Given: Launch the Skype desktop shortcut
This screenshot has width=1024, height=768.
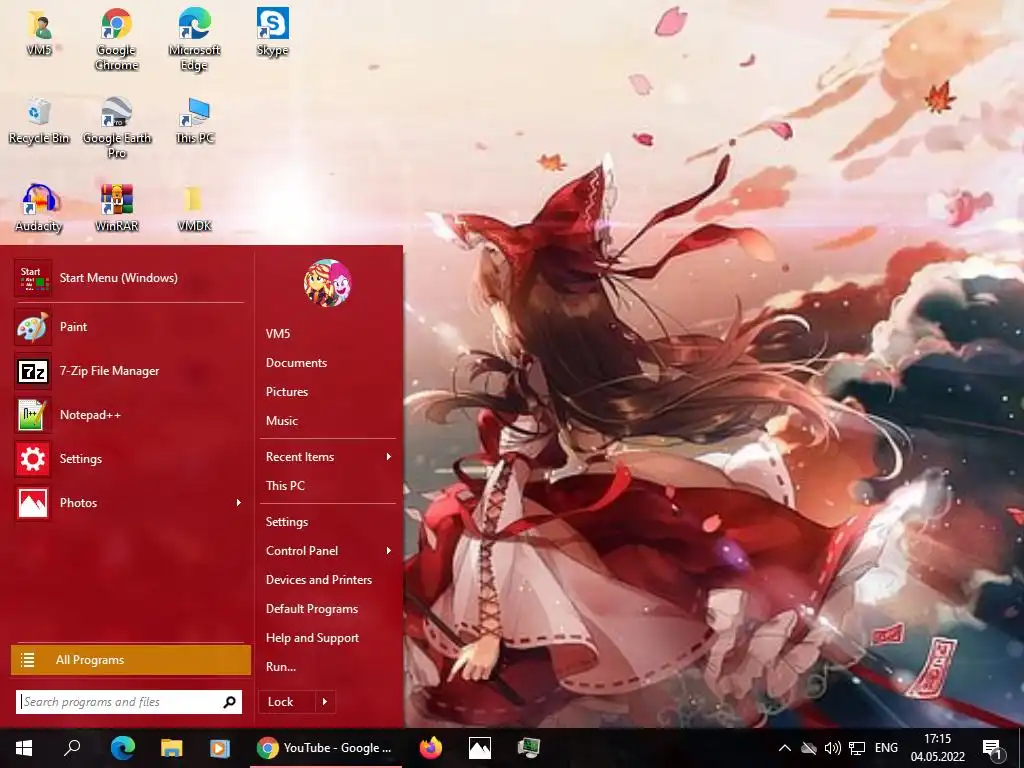Looking at the screenshot, I should coord(272,31).
